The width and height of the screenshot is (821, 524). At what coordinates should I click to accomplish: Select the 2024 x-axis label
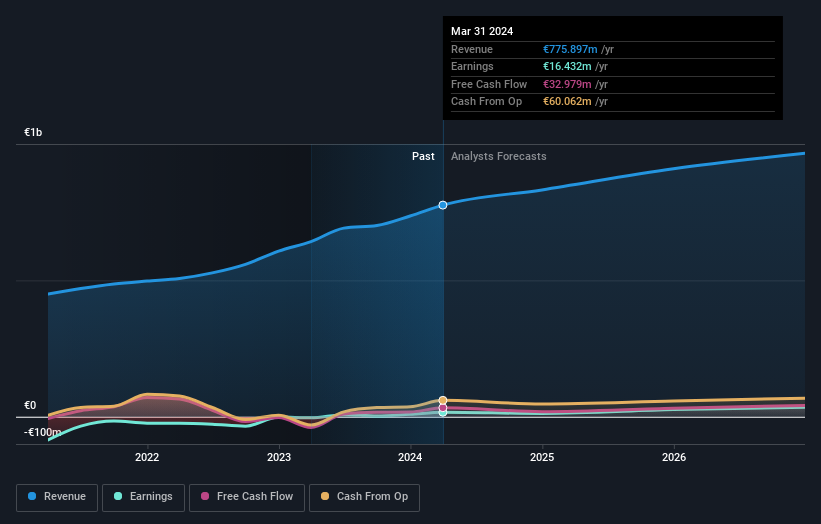click(x=410, y=457)
